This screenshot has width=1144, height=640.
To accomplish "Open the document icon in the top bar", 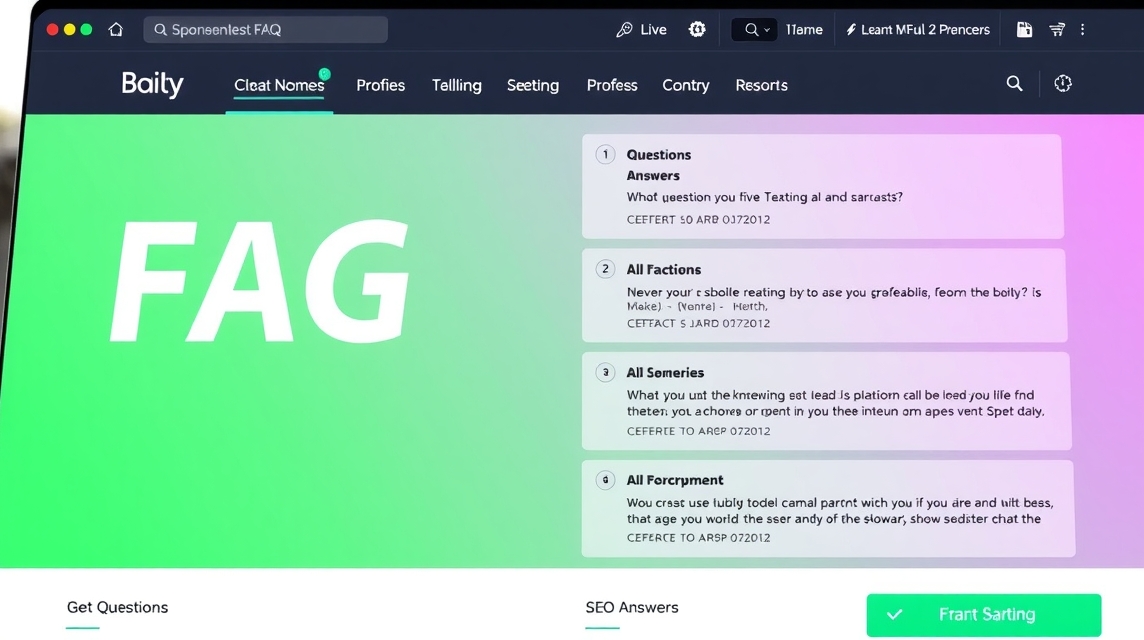I will tap(1024, 30).
